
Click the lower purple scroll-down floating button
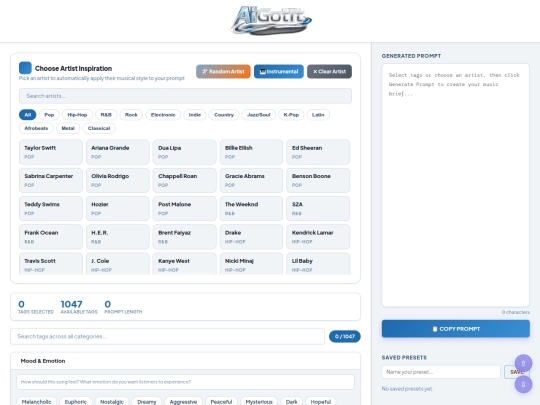(x=523, y=384)
